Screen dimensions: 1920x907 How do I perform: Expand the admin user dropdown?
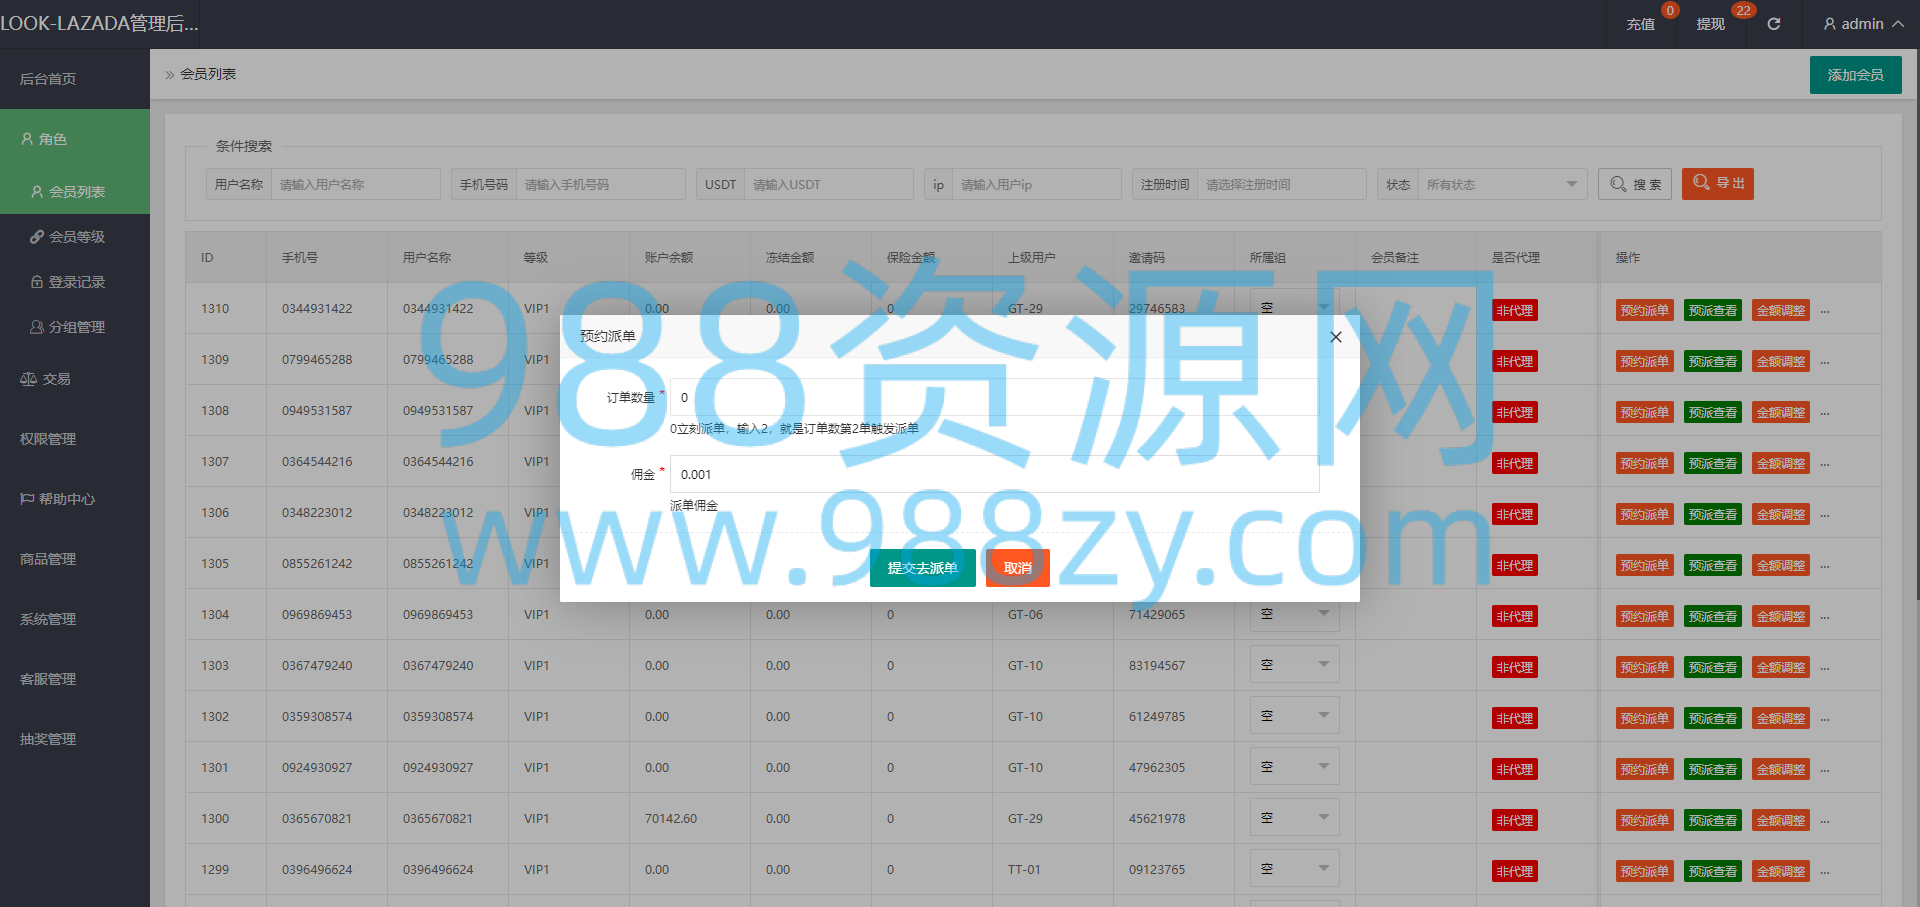(1863, 24)
